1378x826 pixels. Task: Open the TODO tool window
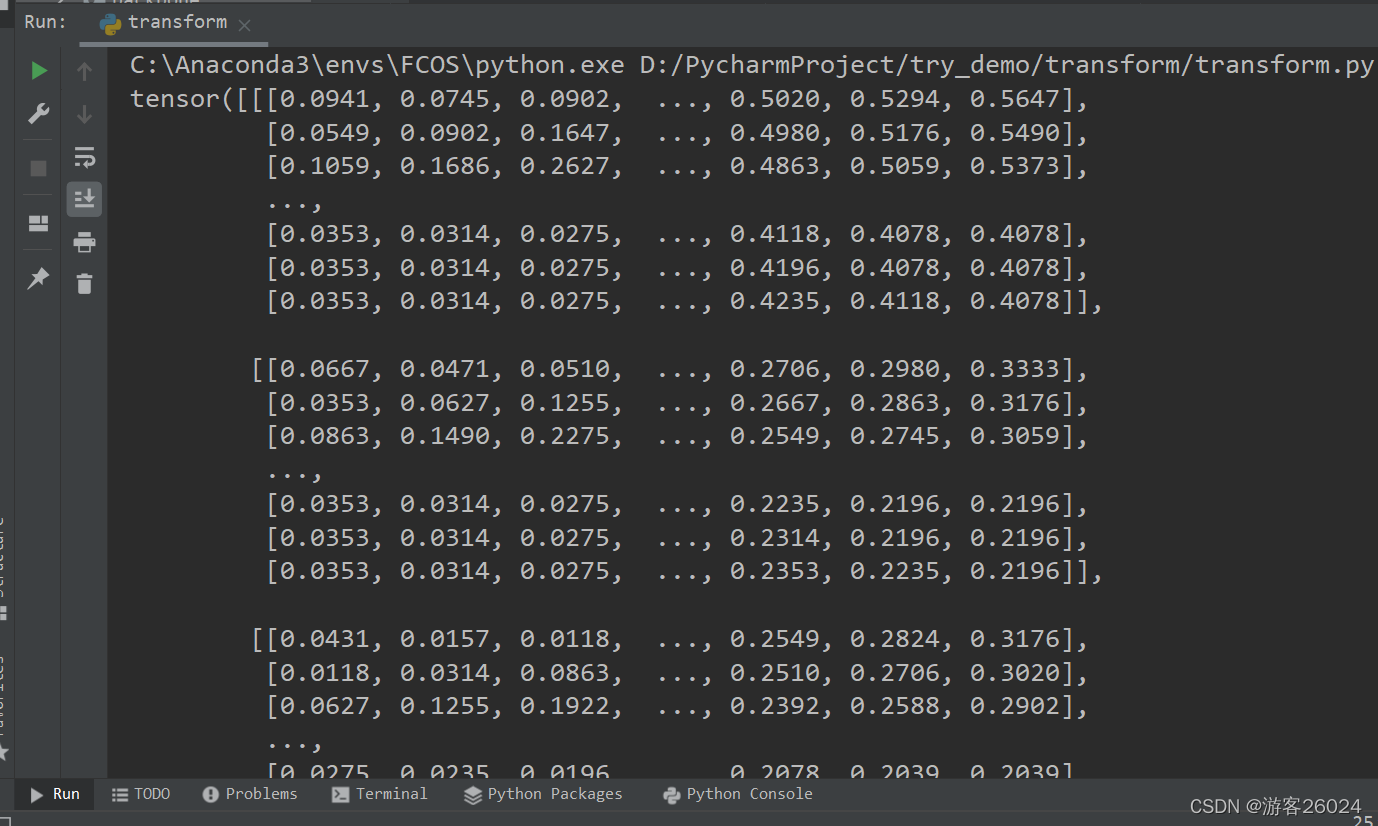(141, 794)
